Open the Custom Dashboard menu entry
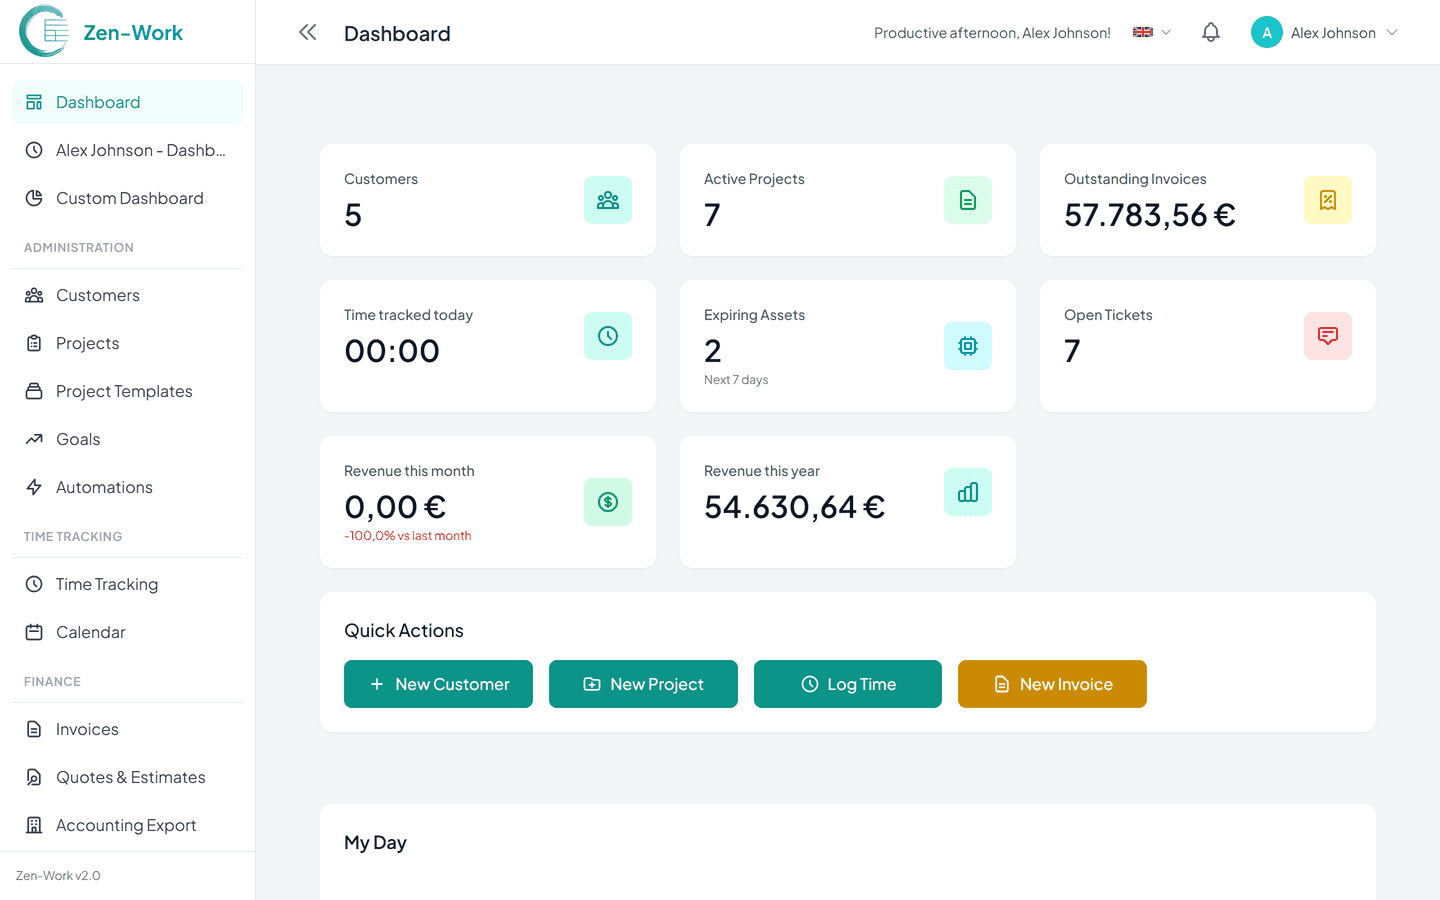The height and width of the screenshot is (900, 1440). pos(127,198)
